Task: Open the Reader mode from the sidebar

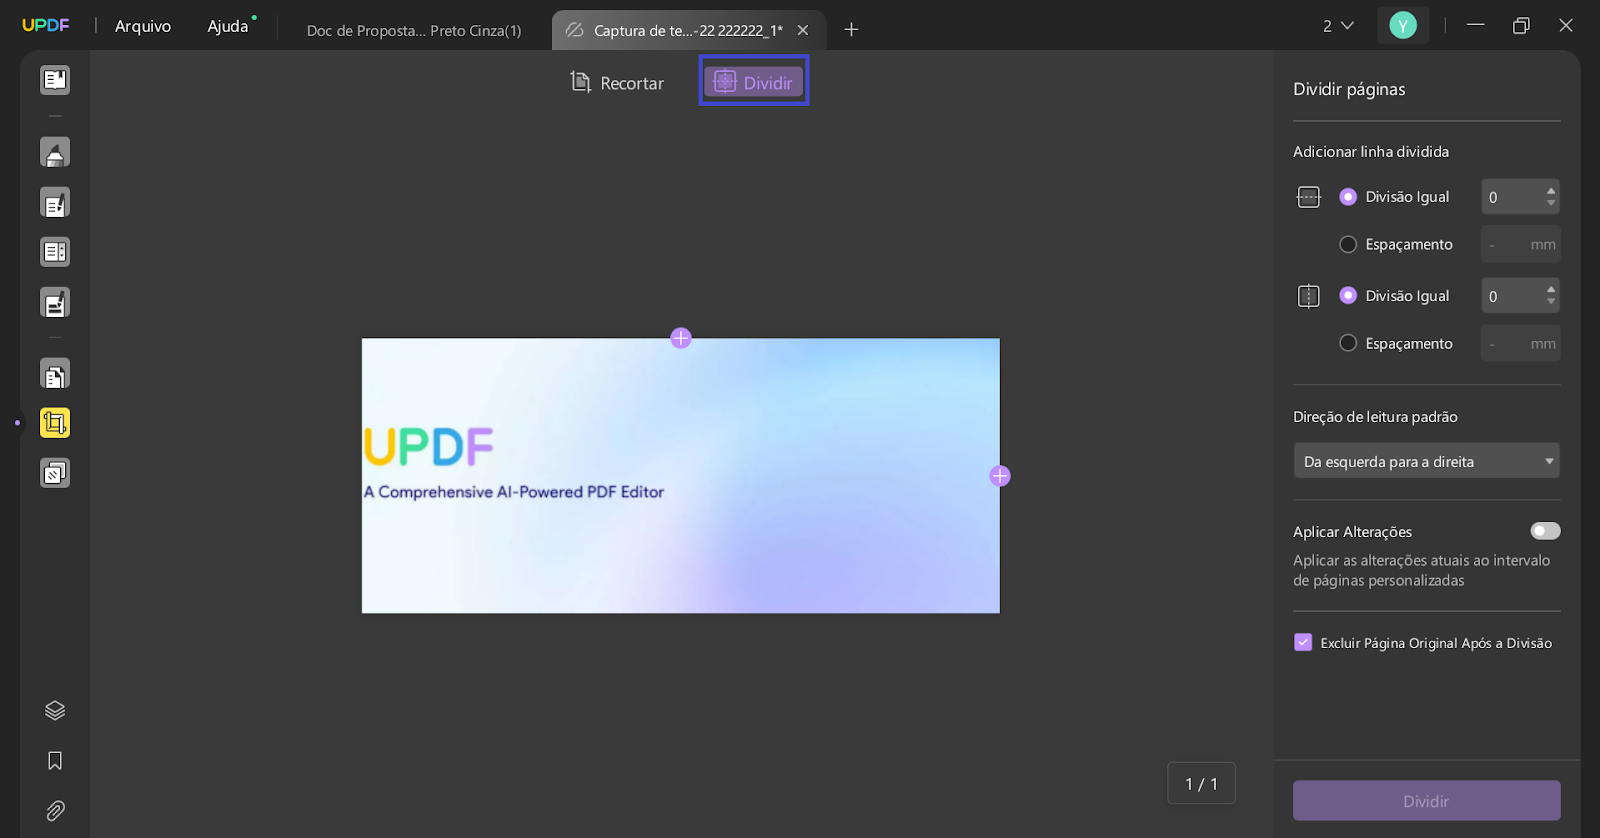Action: [55, 80]
